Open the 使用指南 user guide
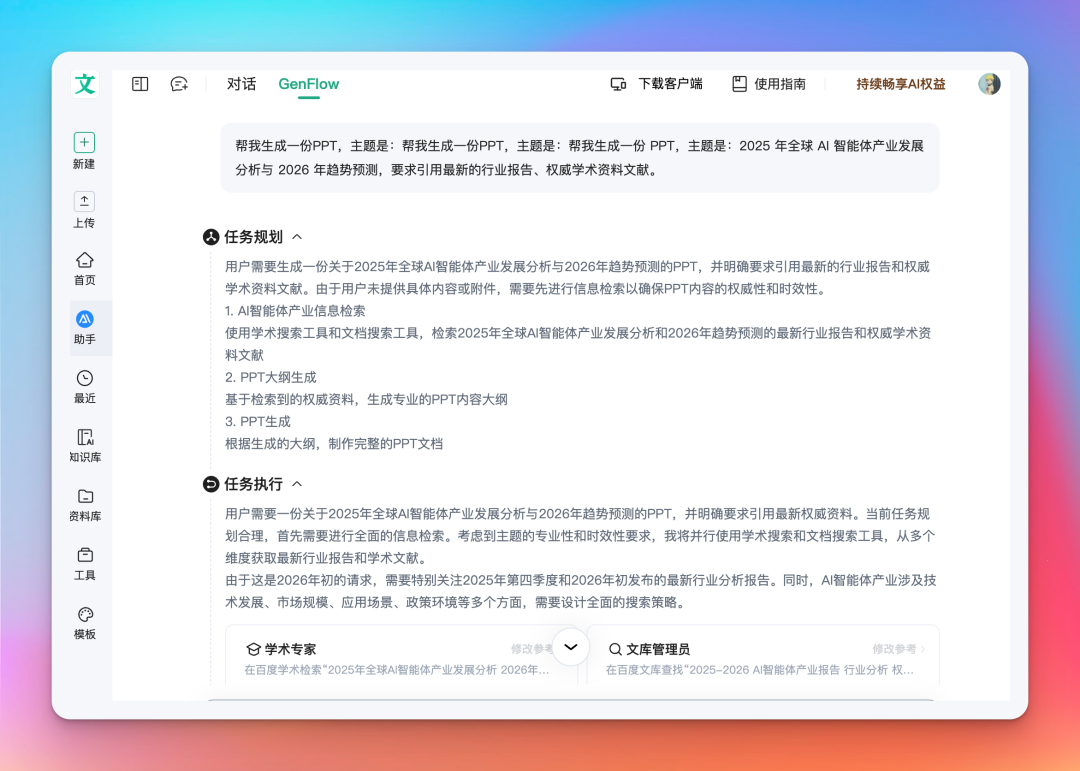 [x=768, y=84]
